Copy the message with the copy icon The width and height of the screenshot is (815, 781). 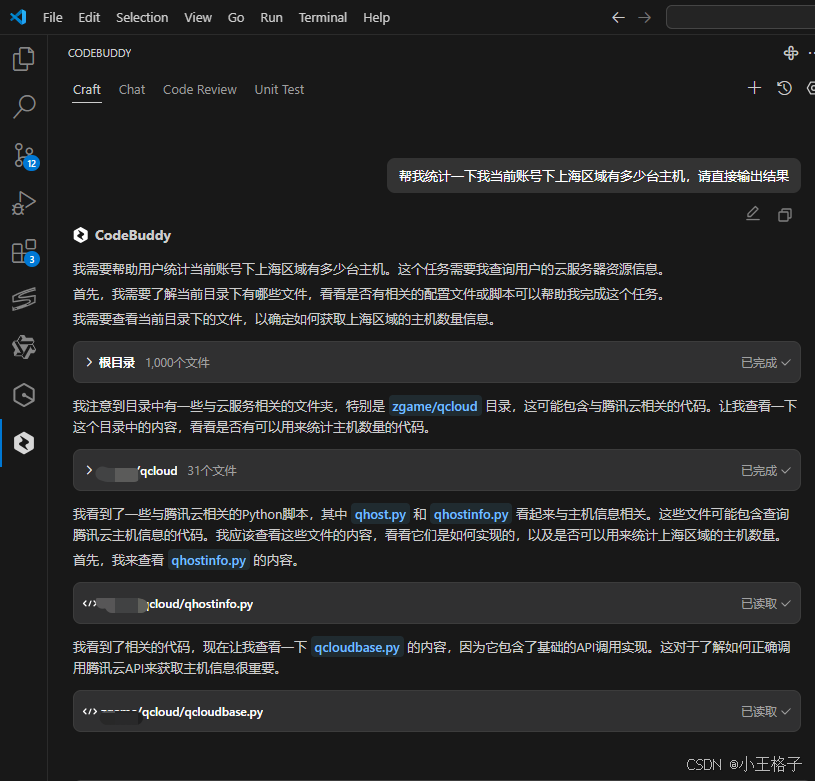click(x=784, y=214)
